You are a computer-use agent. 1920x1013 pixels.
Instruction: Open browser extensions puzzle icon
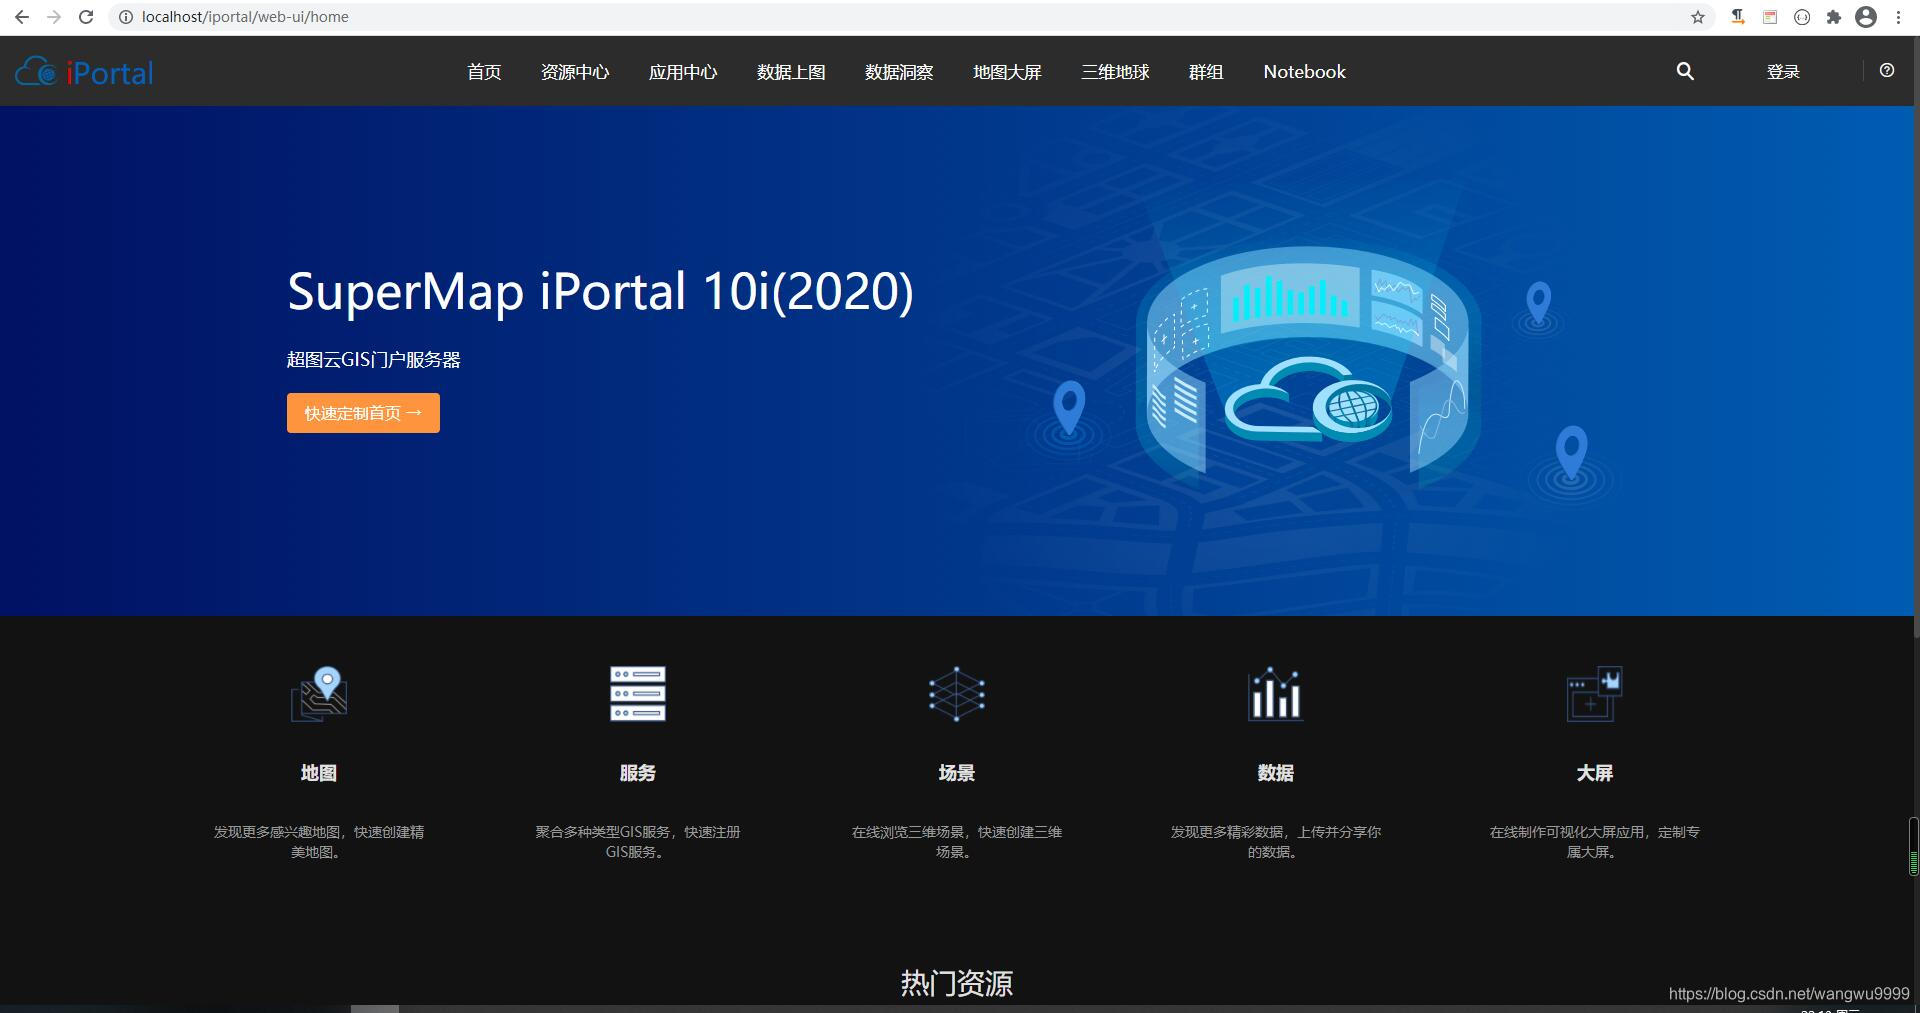tap(1834, 17)
